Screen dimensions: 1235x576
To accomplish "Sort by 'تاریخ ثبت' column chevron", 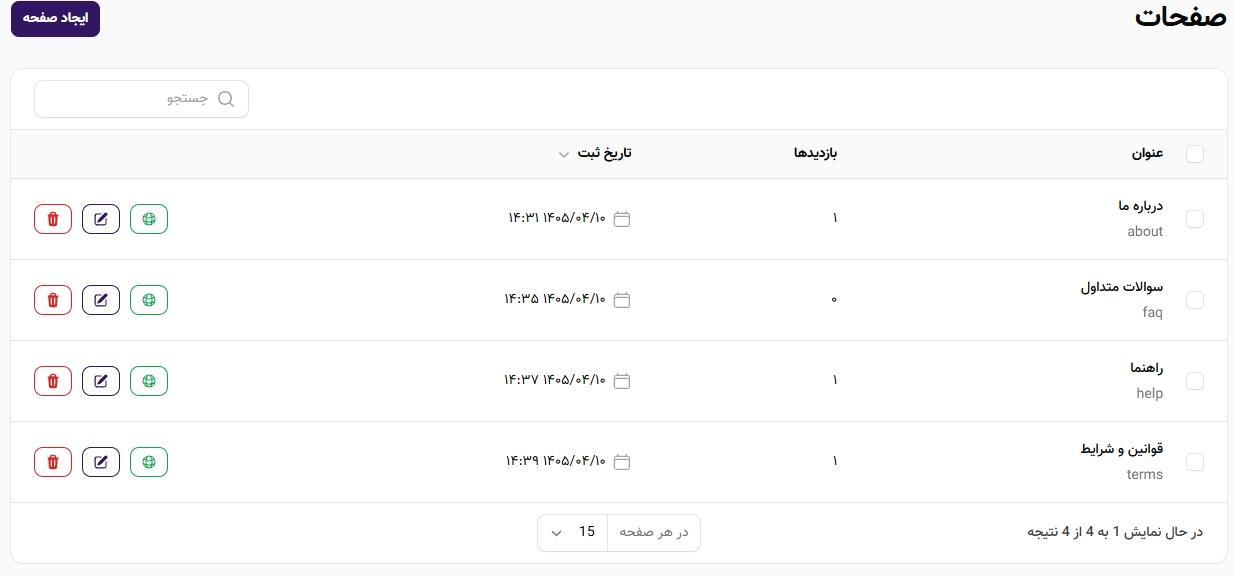I will pos(564,154).
